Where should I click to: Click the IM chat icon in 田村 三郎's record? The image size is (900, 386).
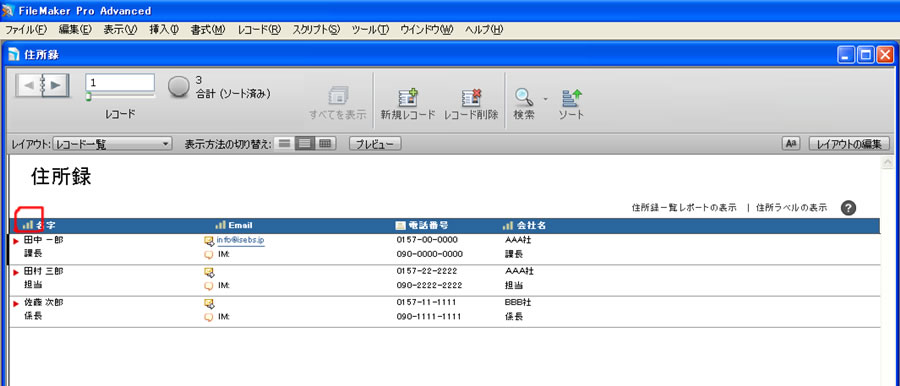coord(209,285)
